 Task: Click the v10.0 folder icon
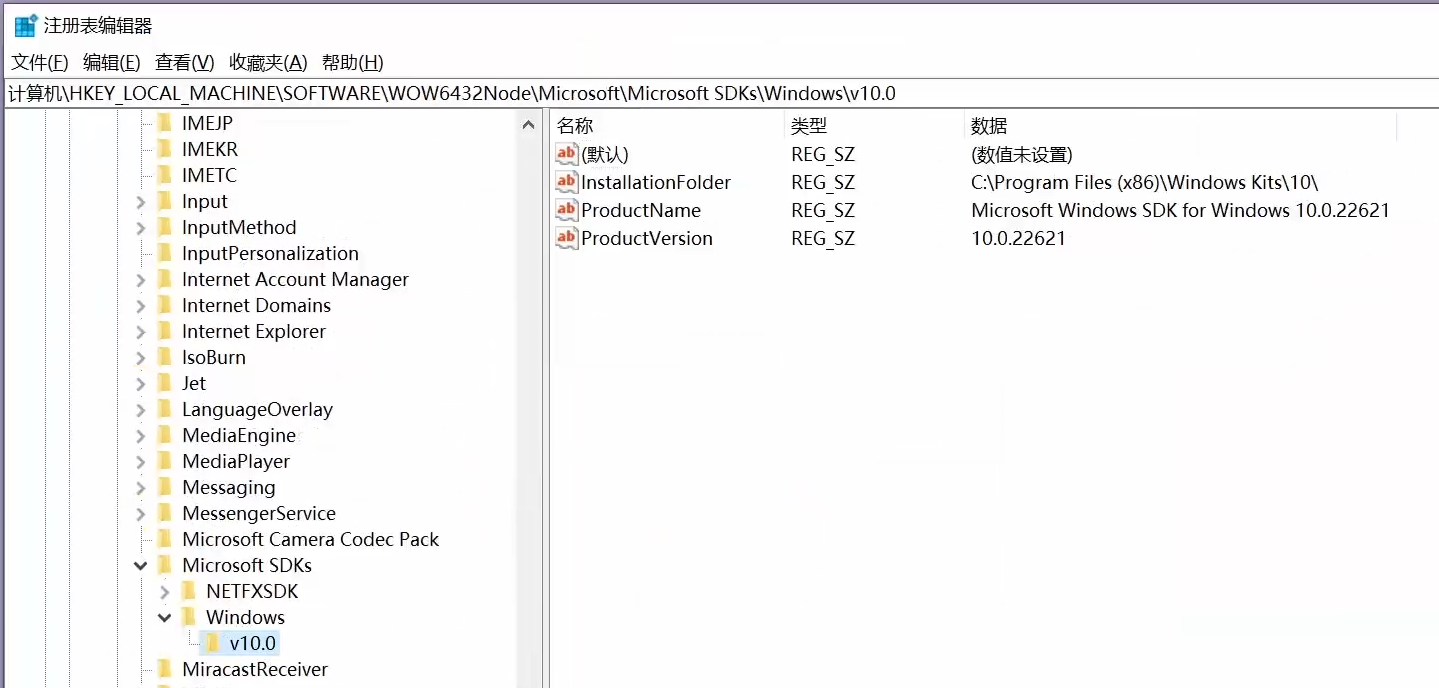tap(213, 643)
